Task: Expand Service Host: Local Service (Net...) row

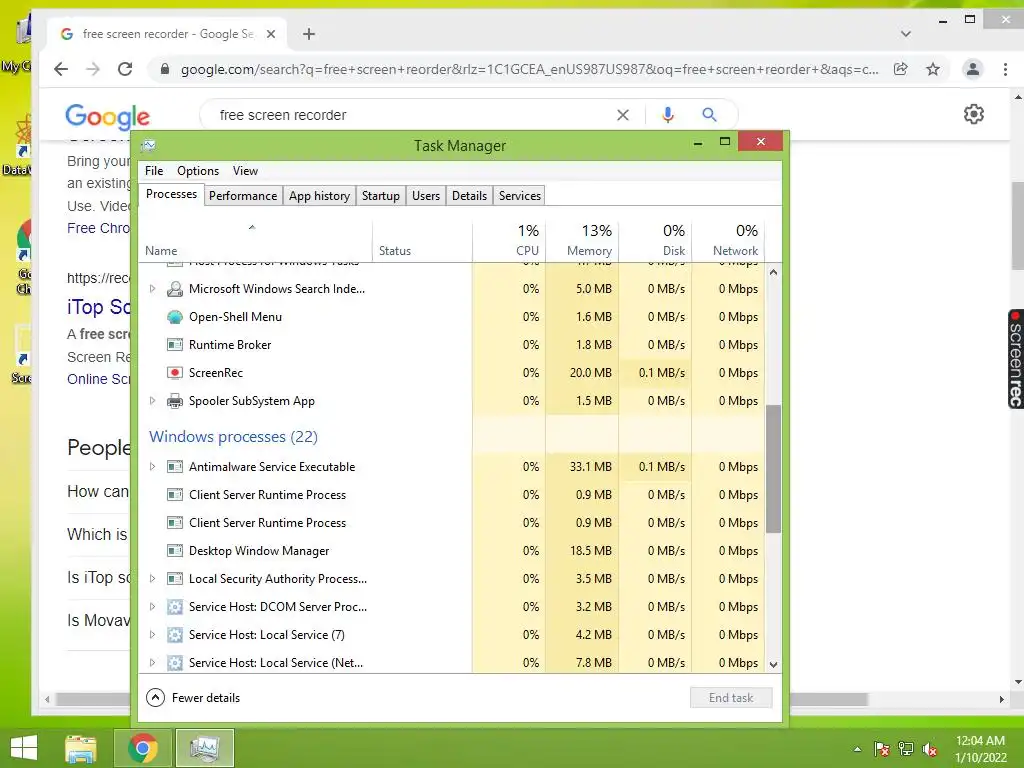Action: coord(152,663)
